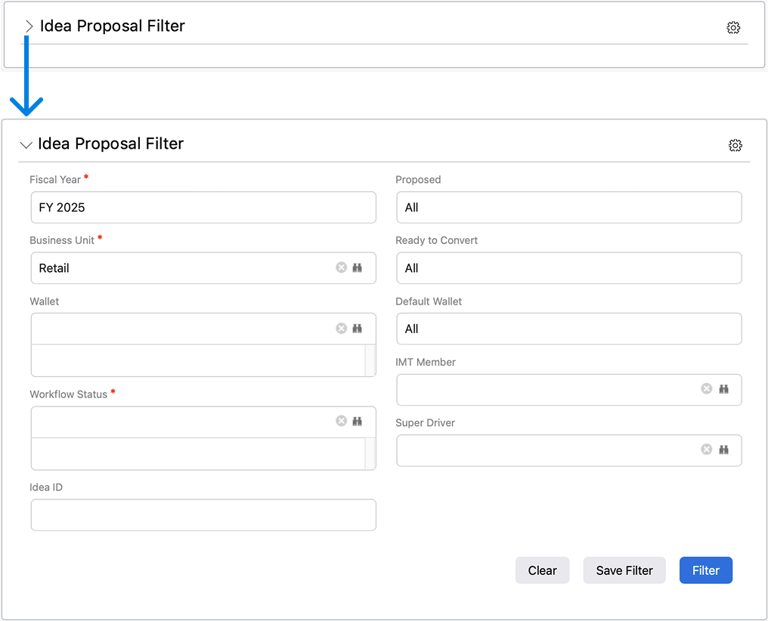Focus the Idea ID input field

click(203, 515)
